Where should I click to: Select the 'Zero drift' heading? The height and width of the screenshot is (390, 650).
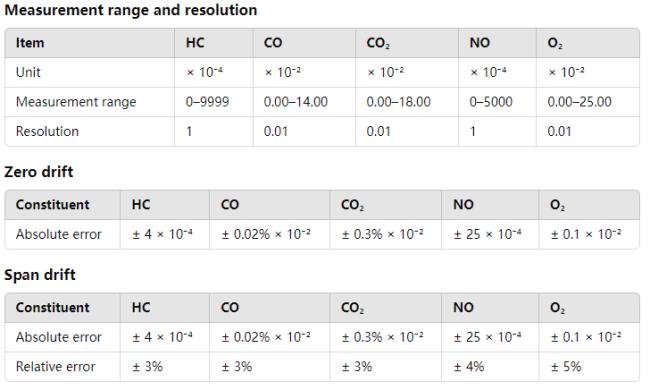tap(39, 172)
